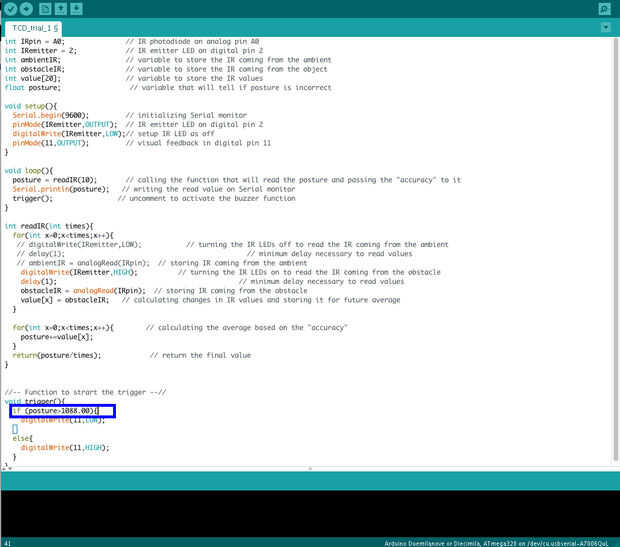Click the 'pinMode(11,OUTPUT);' line
This screenshot has width=620, height=547.
pos(51,143)
